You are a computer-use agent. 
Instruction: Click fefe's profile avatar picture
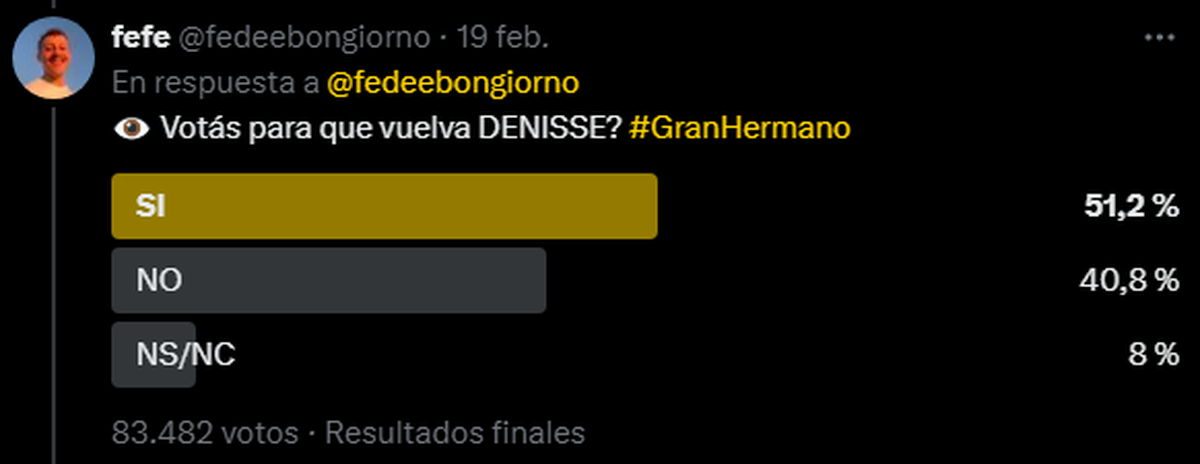coord(53,59)
